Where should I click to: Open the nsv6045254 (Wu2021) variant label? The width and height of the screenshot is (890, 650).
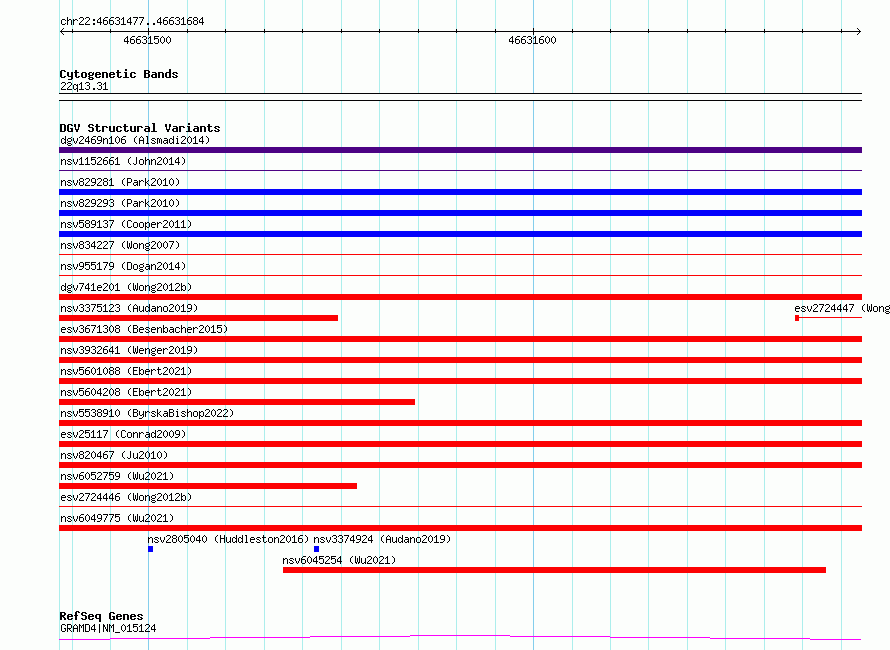[339, 560]
